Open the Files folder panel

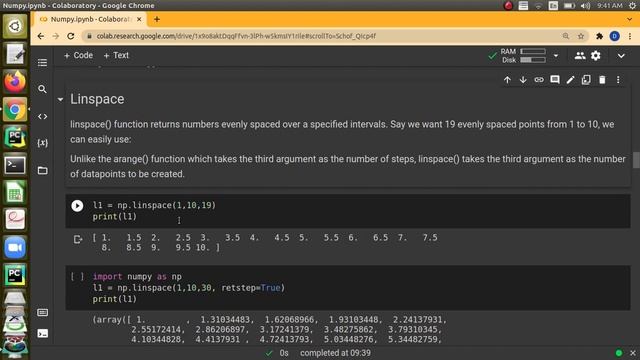[x=42, y=170]
